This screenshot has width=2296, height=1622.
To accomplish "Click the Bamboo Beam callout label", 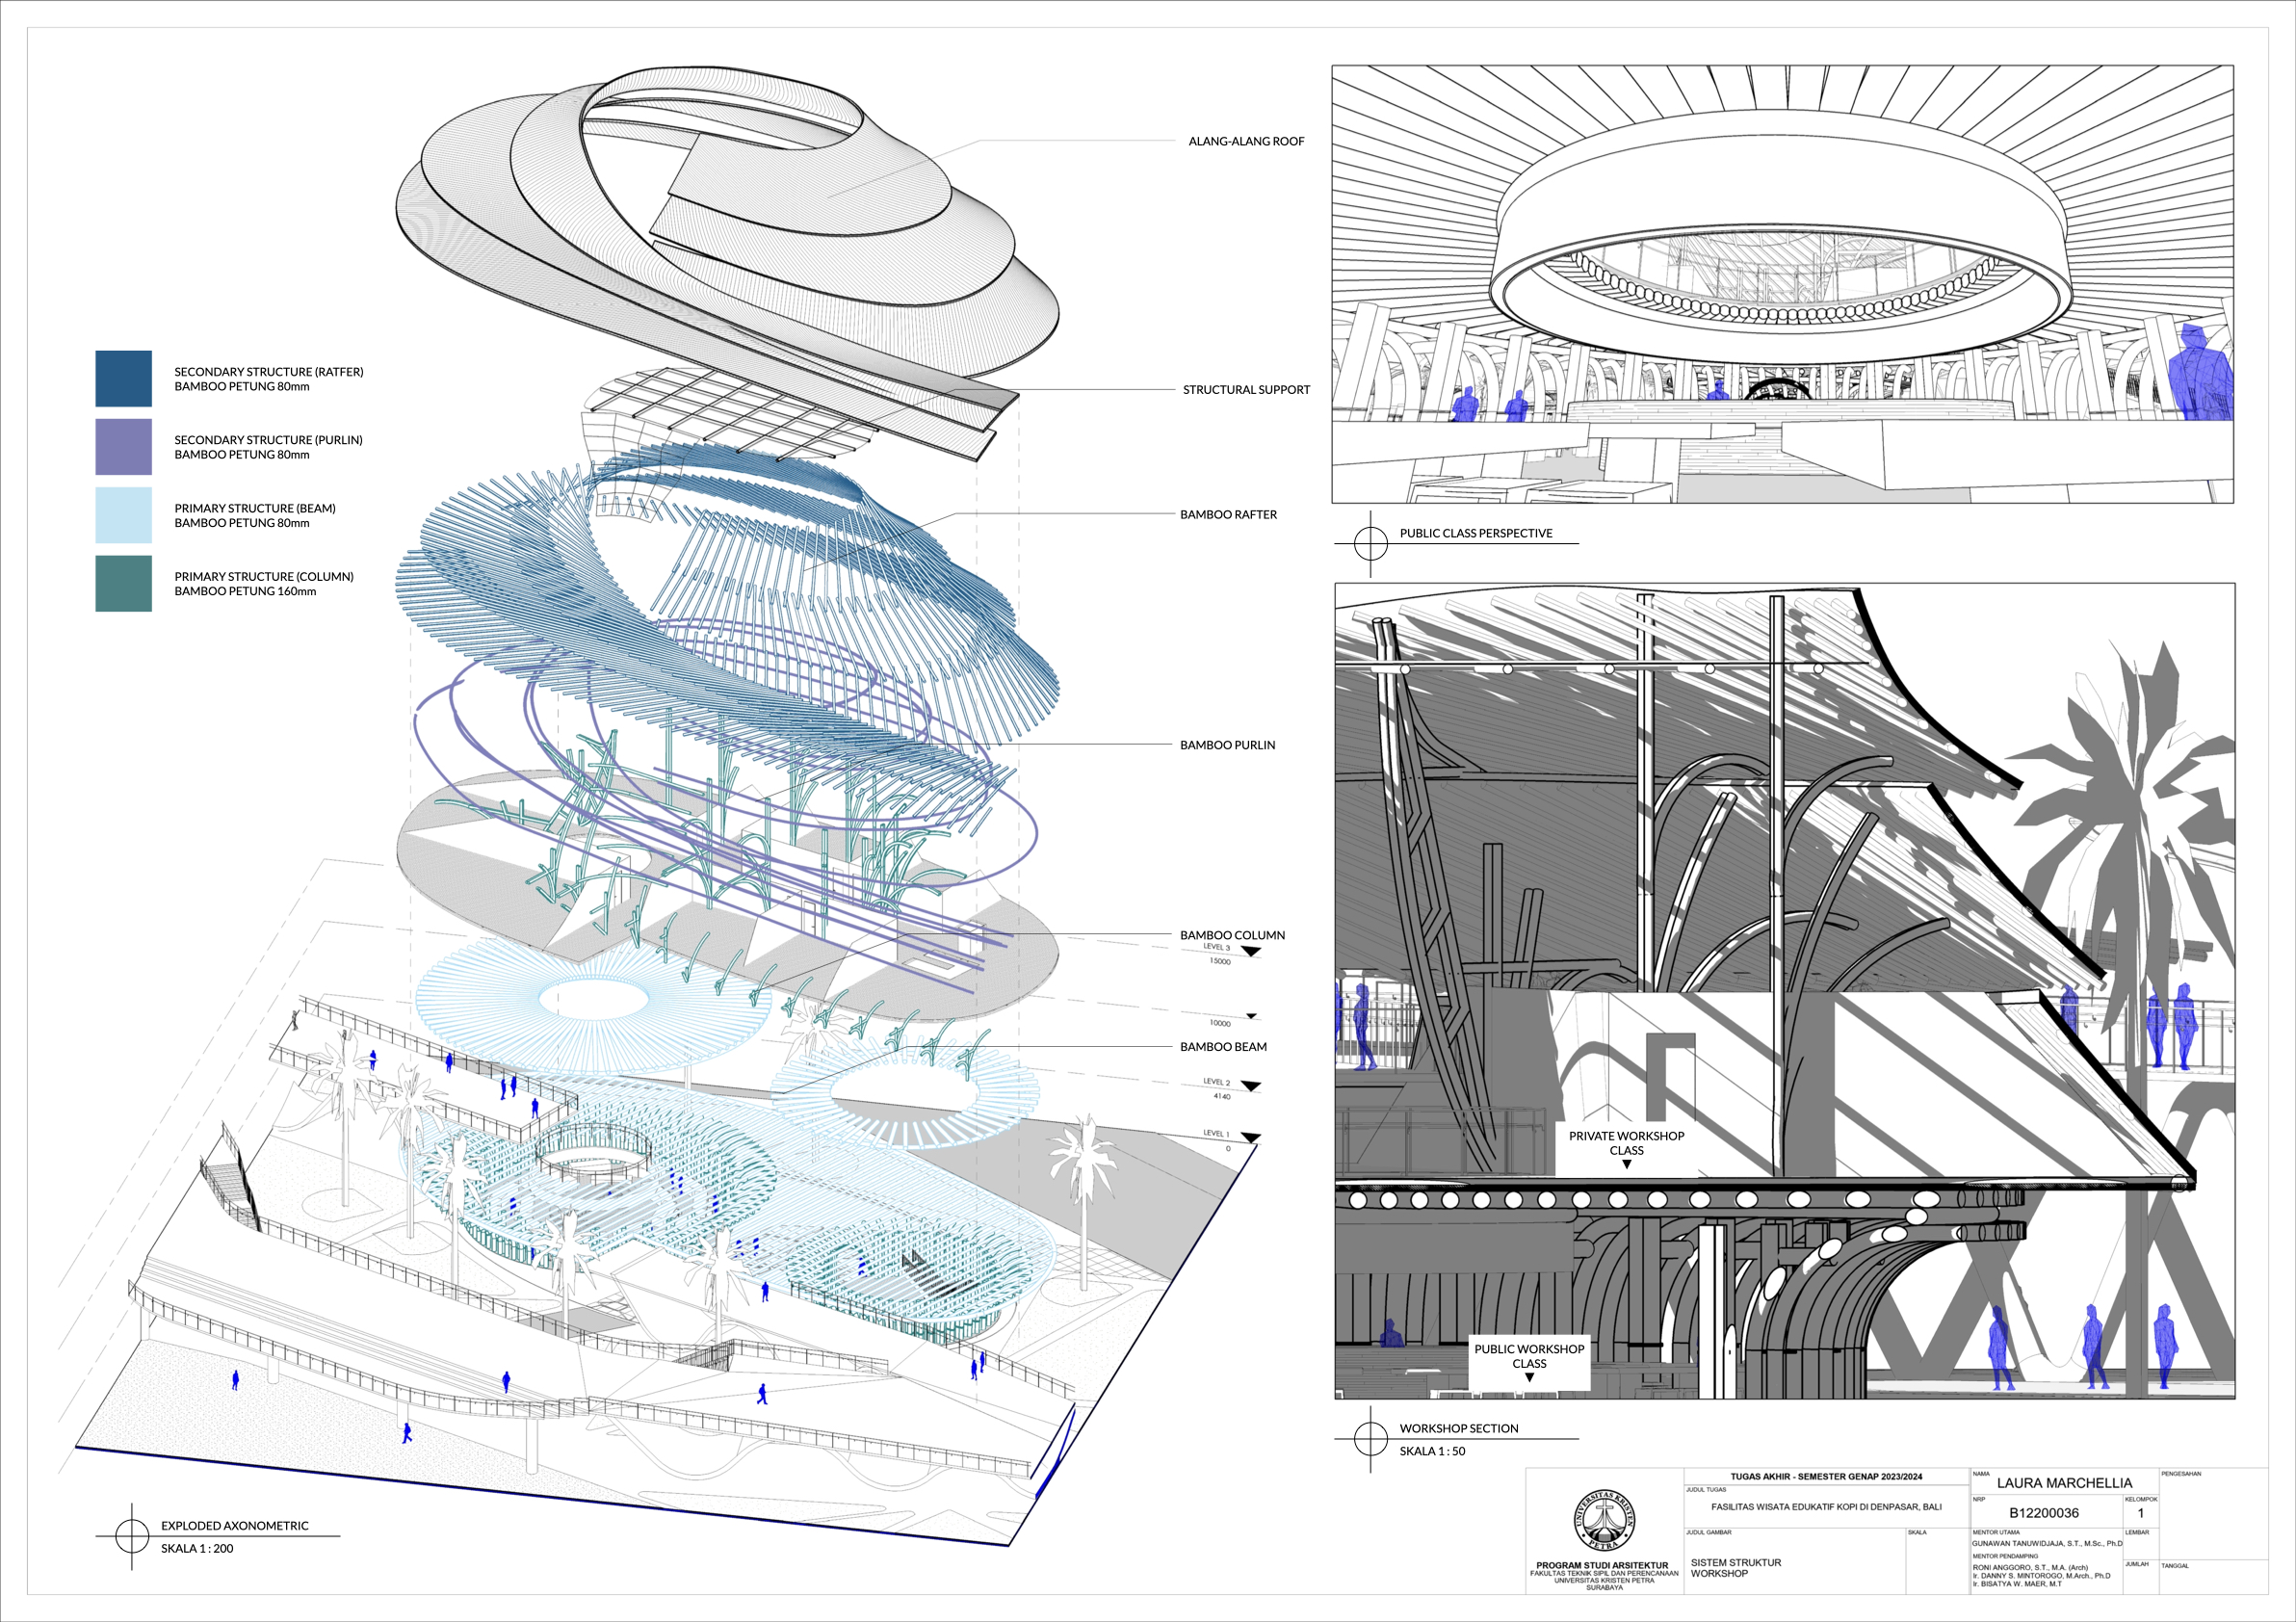I will tap(1222, 1047).
